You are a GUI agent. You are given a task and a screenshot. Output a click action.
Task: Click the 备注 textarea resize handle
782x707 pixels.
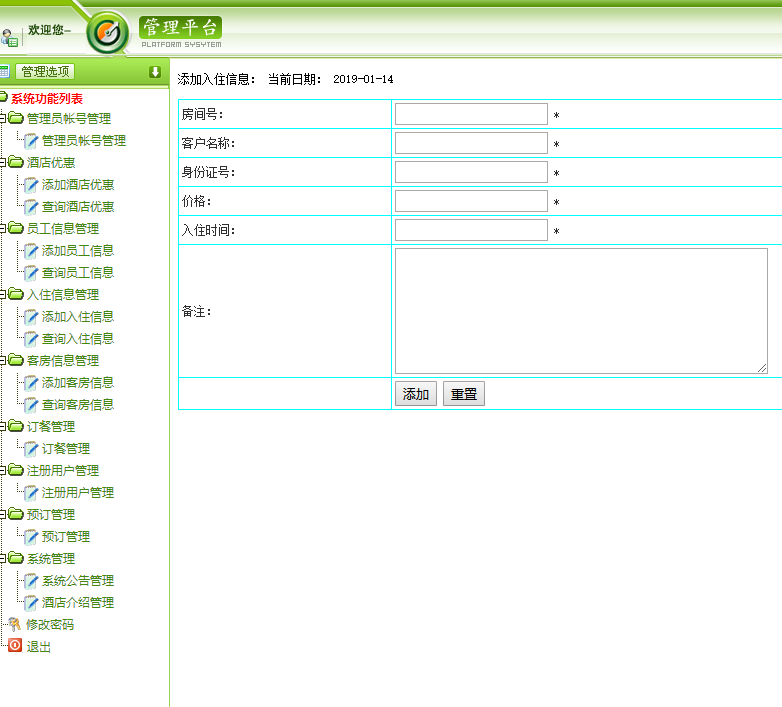coord(762,368)
